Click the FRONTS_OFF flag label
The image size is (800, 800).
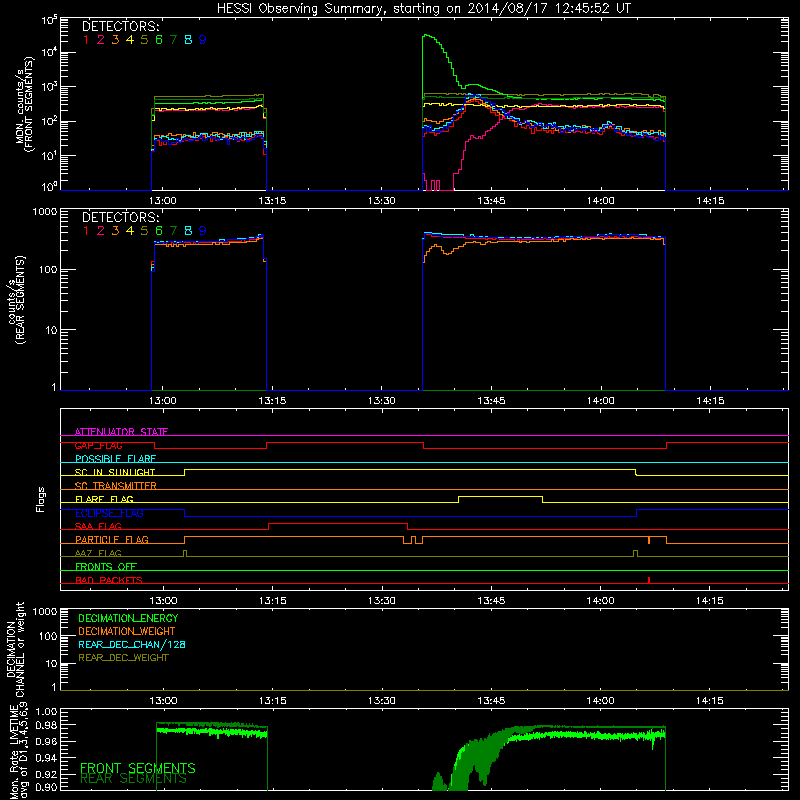106,566
